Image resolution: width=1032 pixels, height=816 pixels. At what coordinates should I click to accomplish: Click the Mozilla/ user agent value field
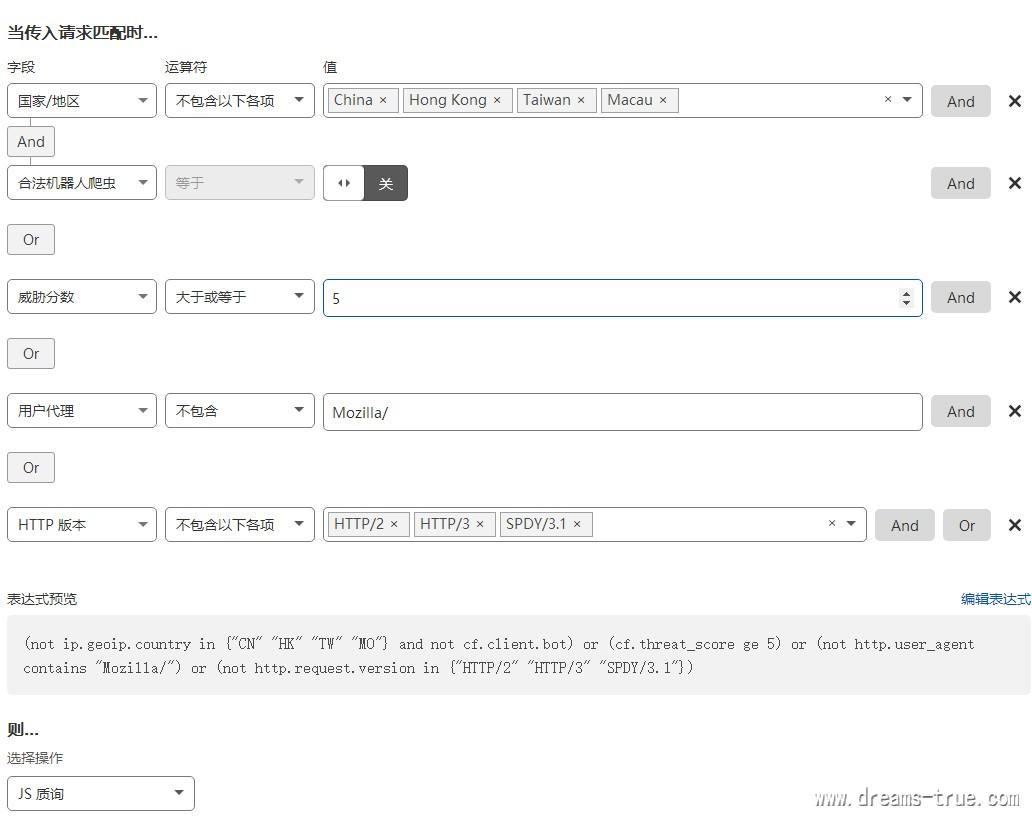(622, 412)
